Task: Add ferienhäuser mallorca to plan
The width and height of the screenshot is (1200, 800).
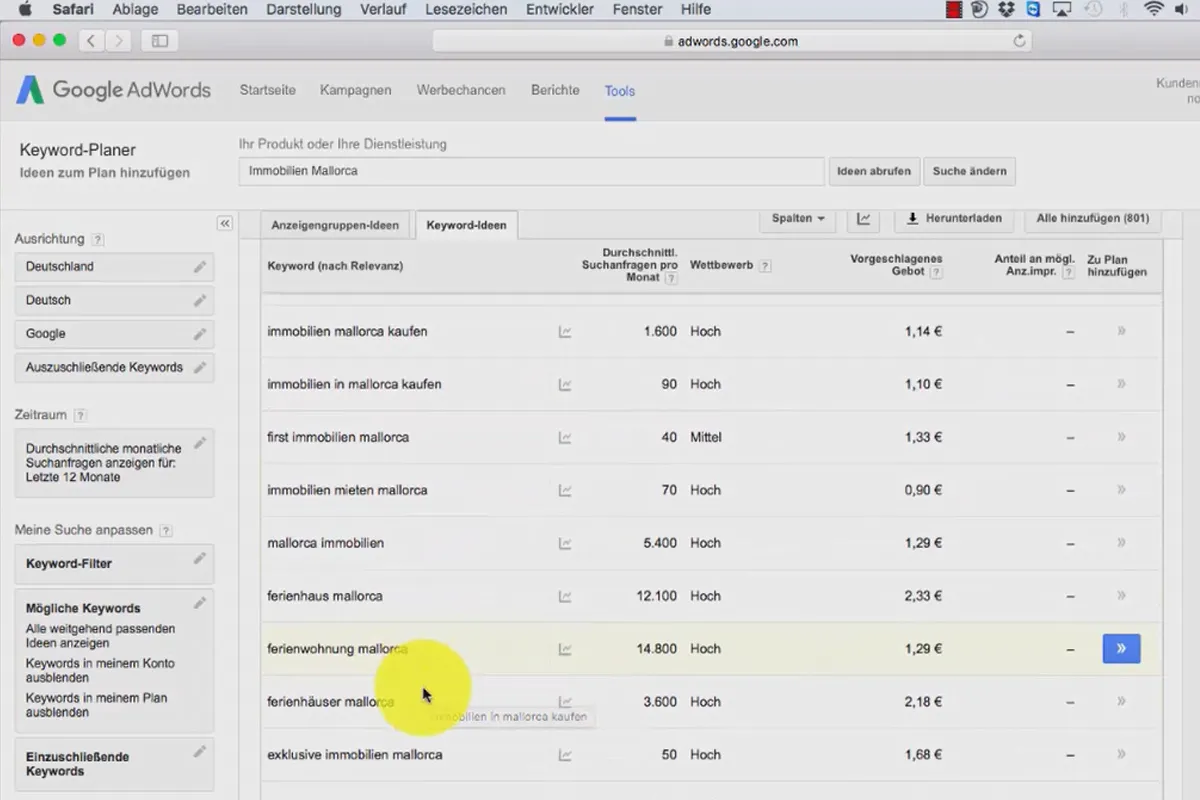Action: [x=1121, y=702]
